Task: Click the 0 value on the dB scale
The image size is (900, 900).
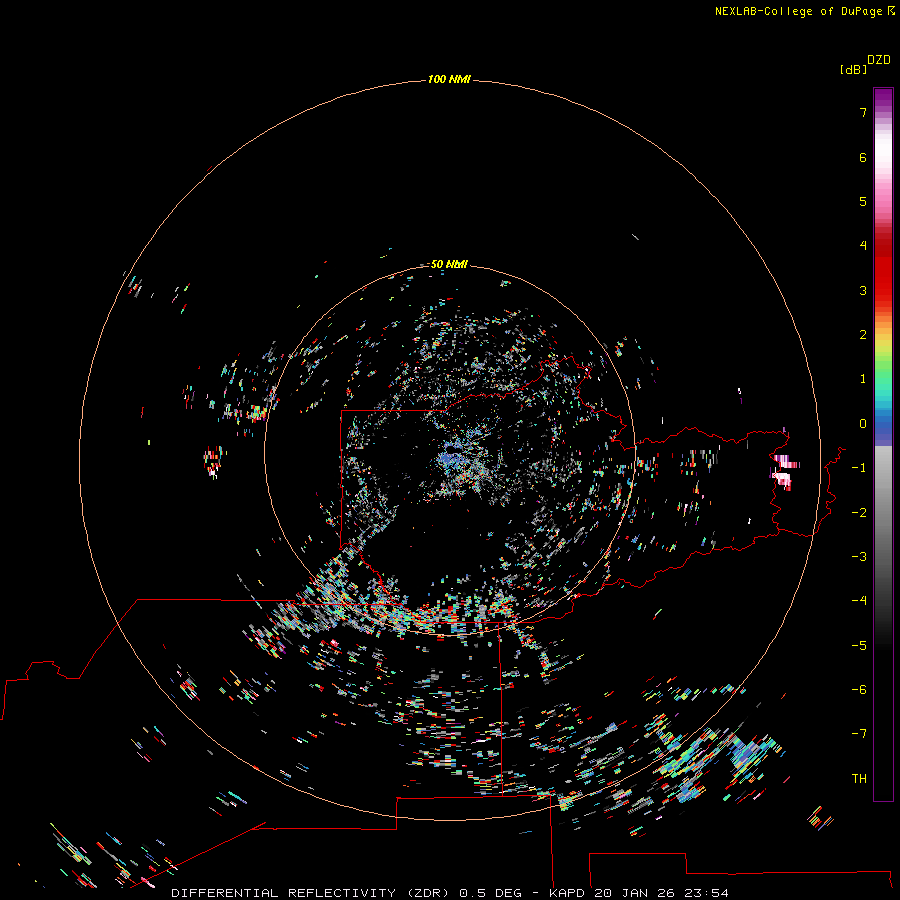Action: 863,424
